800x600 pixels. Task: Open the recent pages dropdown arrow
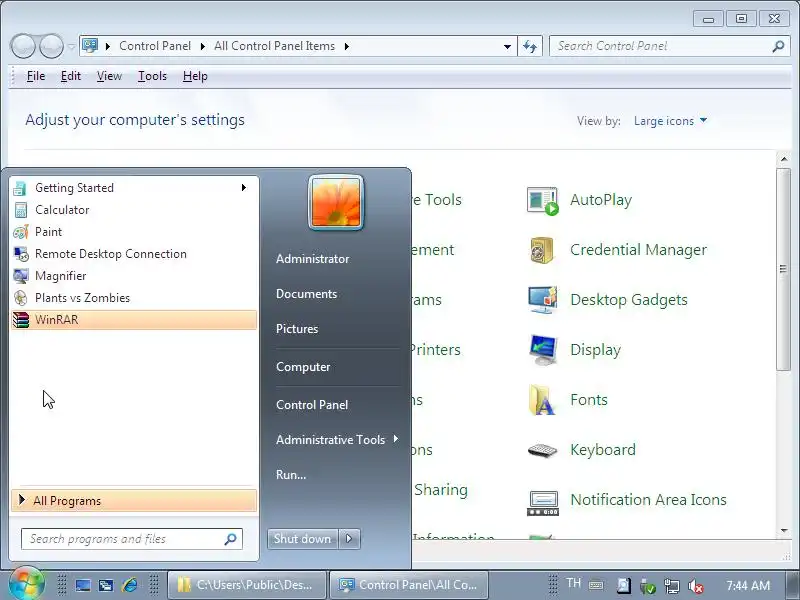pos(71,46)
